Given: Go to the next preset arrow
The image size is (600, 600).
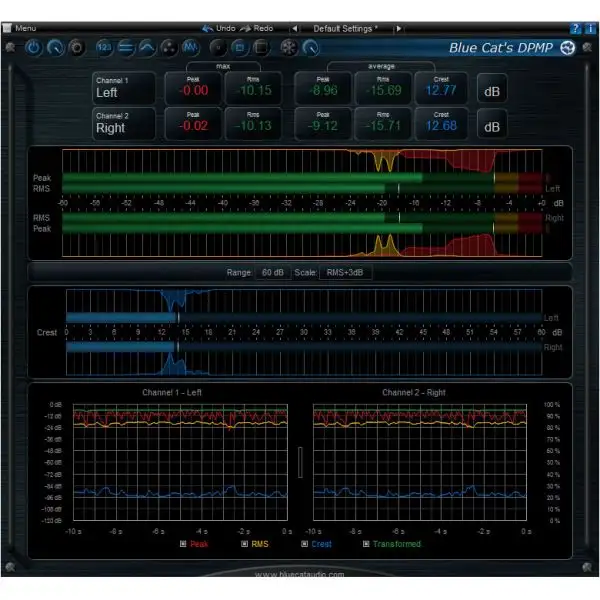Looking at the screenshot, I should click(x=398, y=28).
